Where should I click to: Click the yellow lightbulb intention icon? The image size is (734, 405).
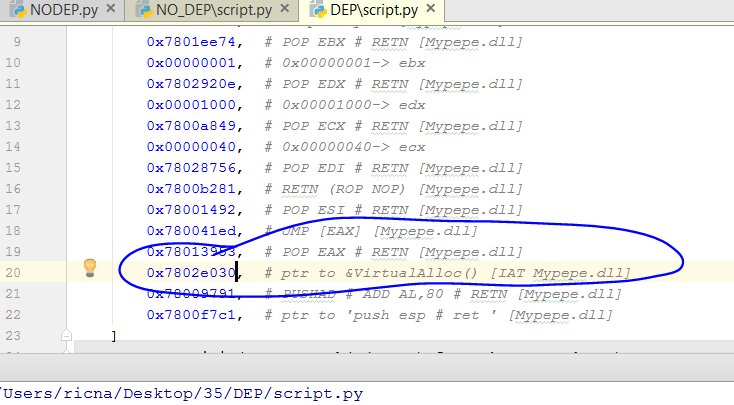89,267
